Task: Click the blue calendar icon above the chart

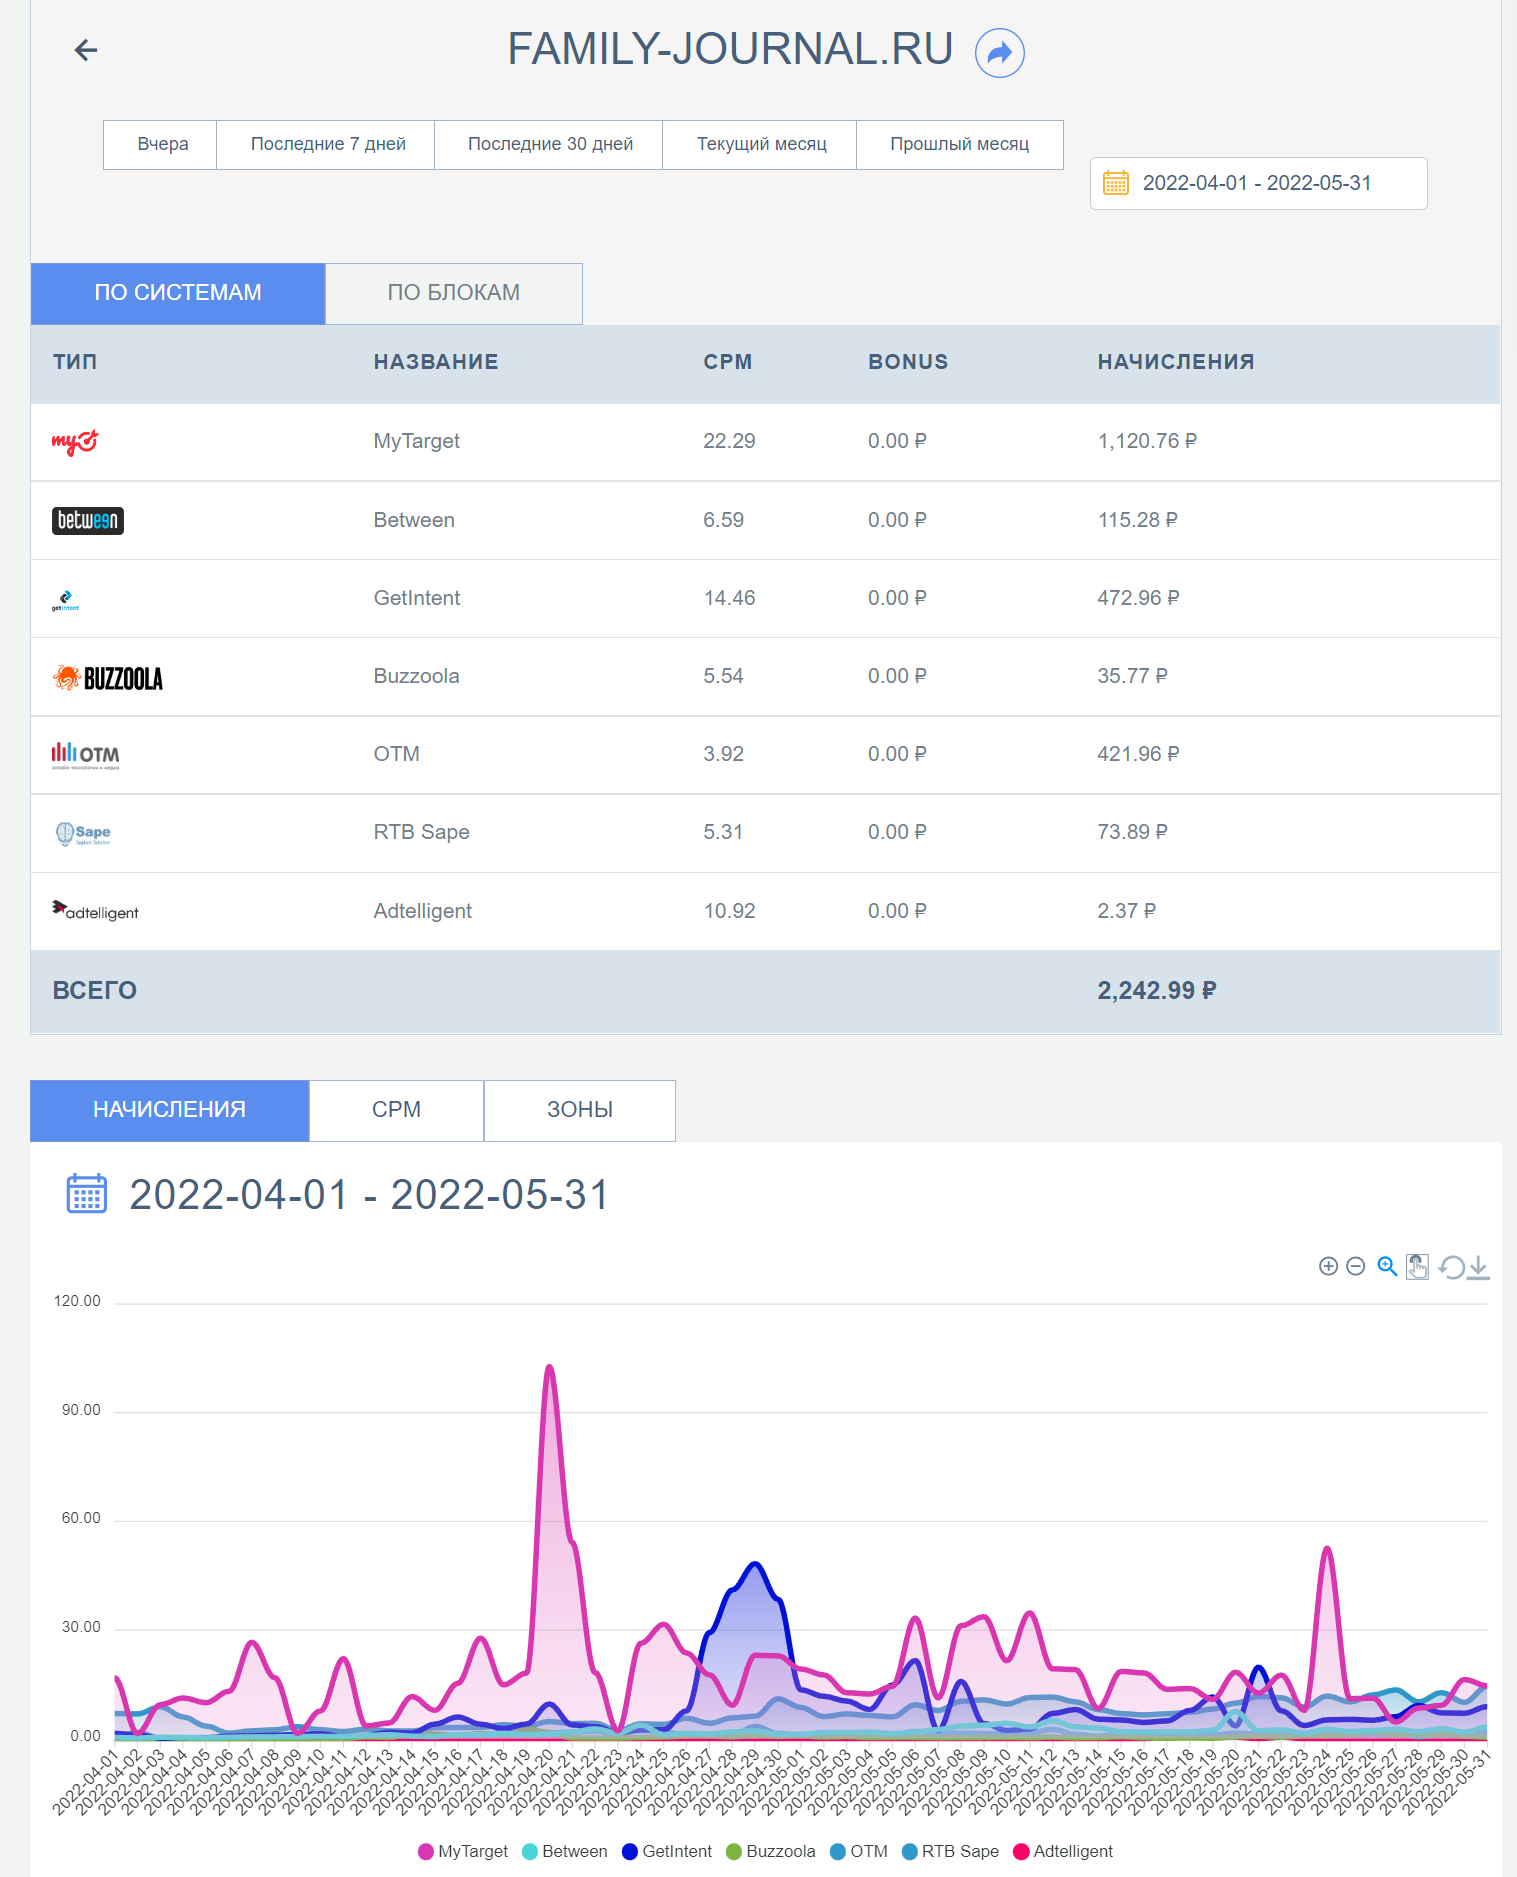Action: coord(87,1194)
